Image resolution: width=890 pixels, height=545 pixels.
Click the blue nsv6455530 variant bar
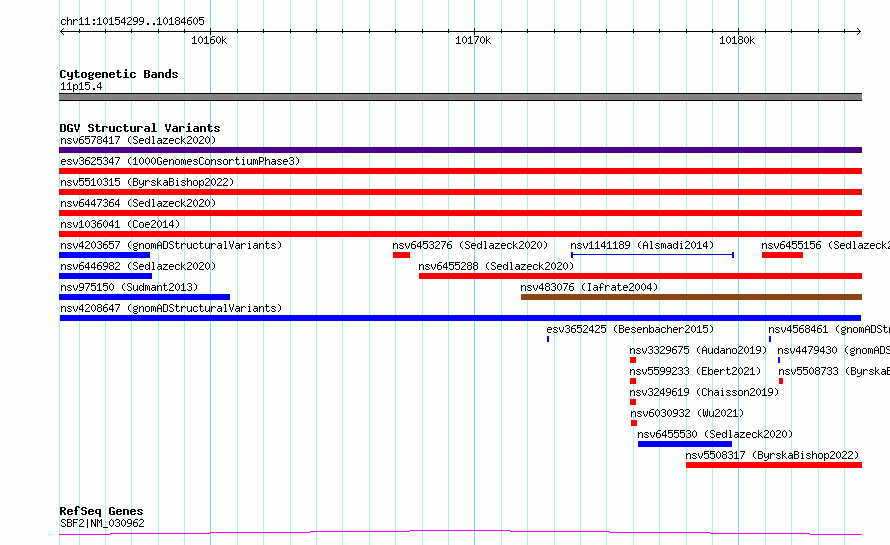pos(685,444)
